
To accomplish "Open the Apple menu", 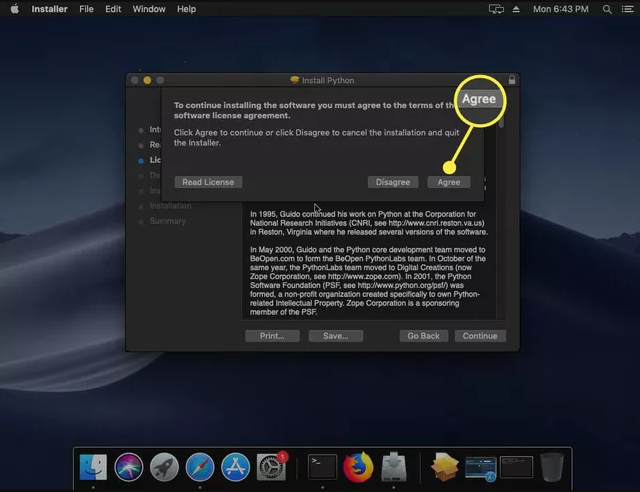I will tap(15, 9).
